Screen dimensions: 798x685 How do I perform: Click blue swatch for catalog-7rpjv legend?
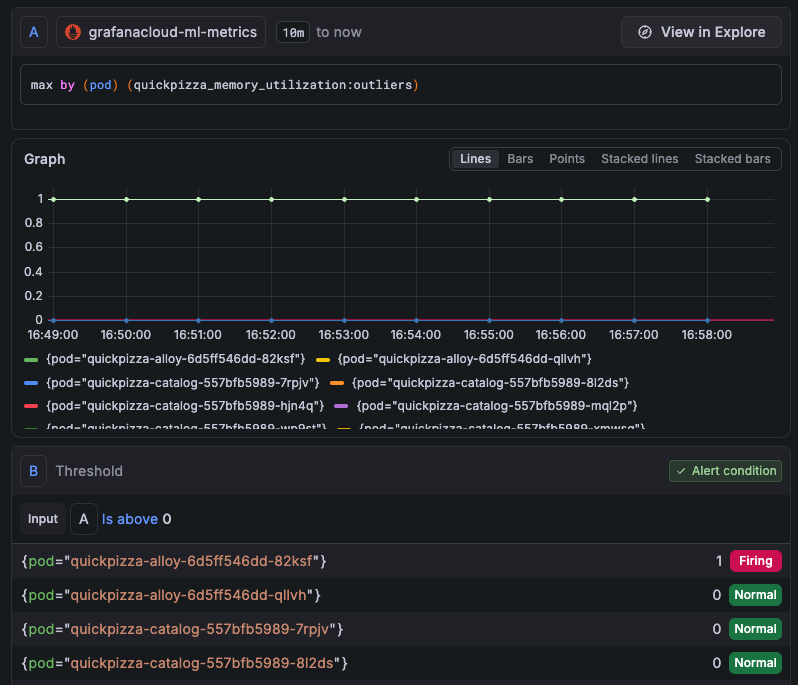point(31,383)
